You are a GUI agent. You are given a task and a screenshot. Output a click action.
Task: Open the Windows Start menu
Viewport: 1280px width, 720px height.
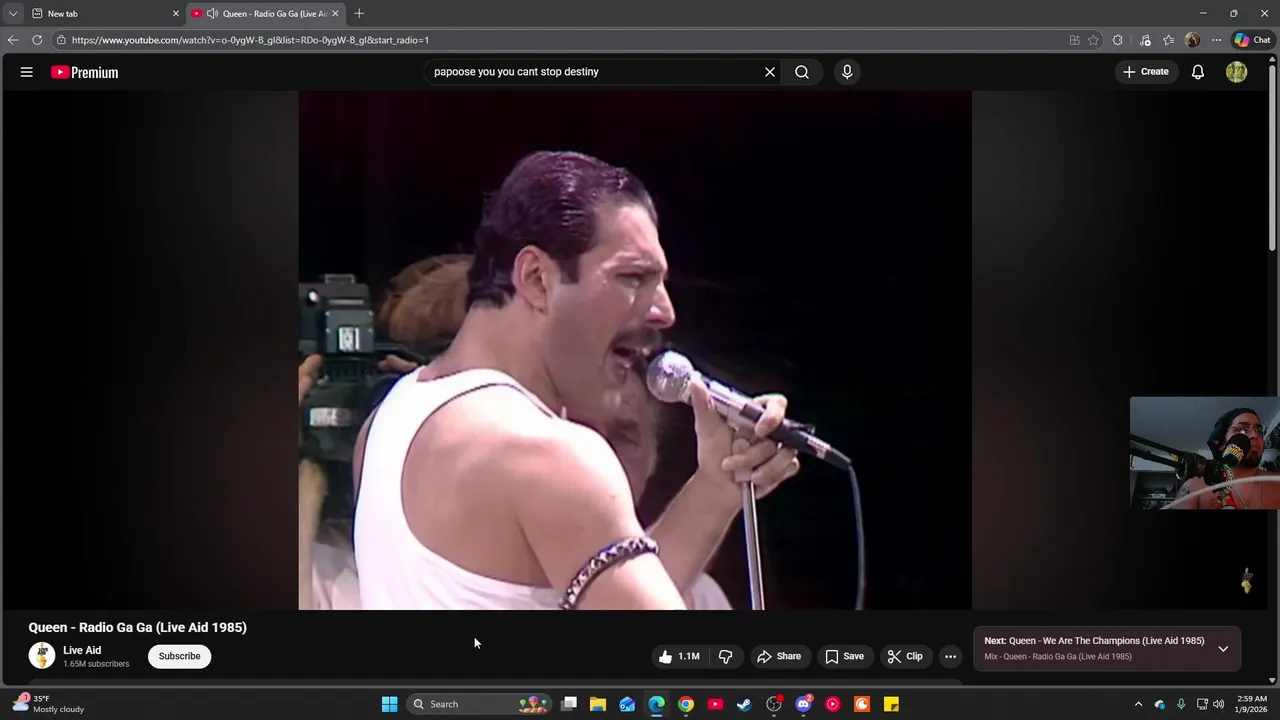click(x=390, y=704)
